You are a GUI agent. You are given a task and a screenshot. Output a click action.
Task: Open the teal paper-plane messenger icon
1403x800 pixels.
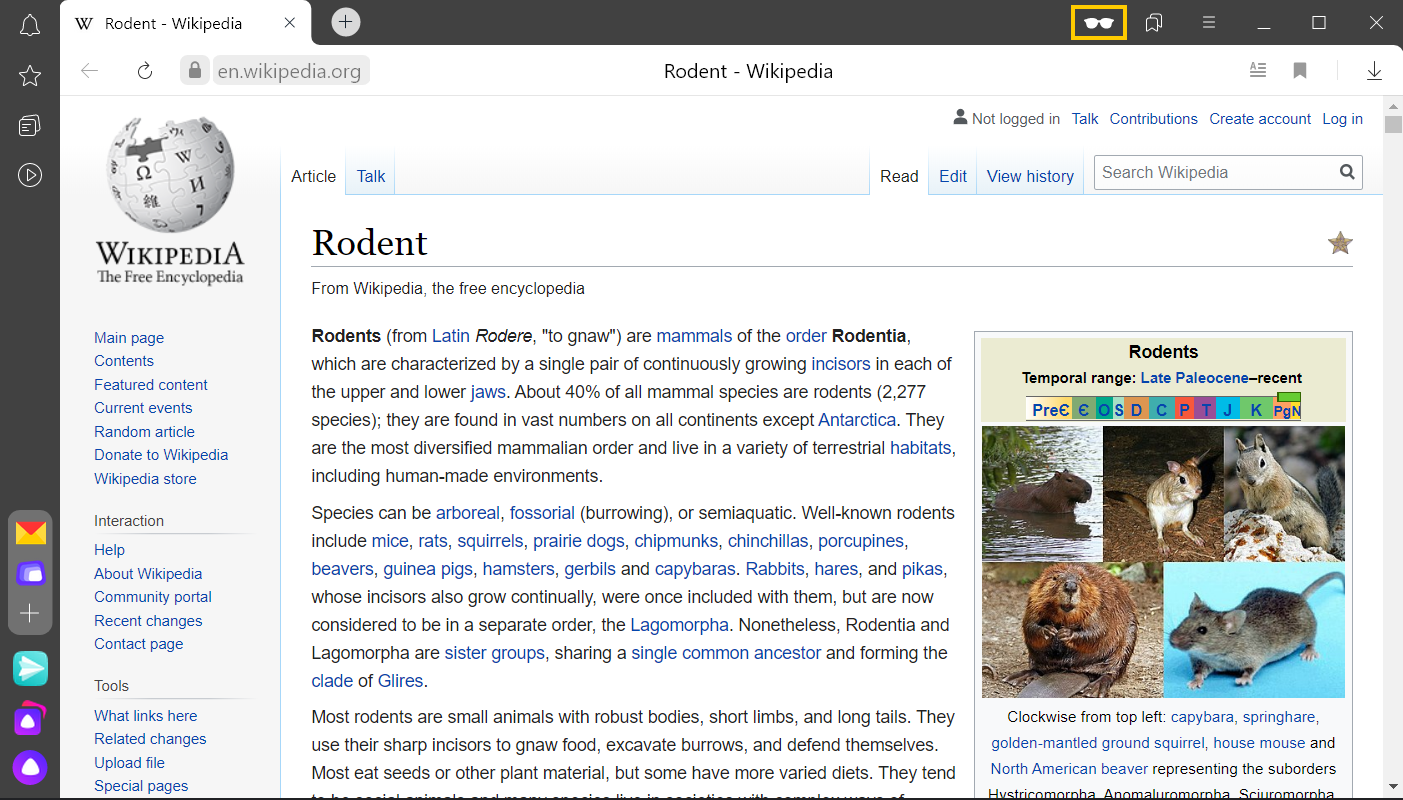pyautogui.click(x=30, y=668)
